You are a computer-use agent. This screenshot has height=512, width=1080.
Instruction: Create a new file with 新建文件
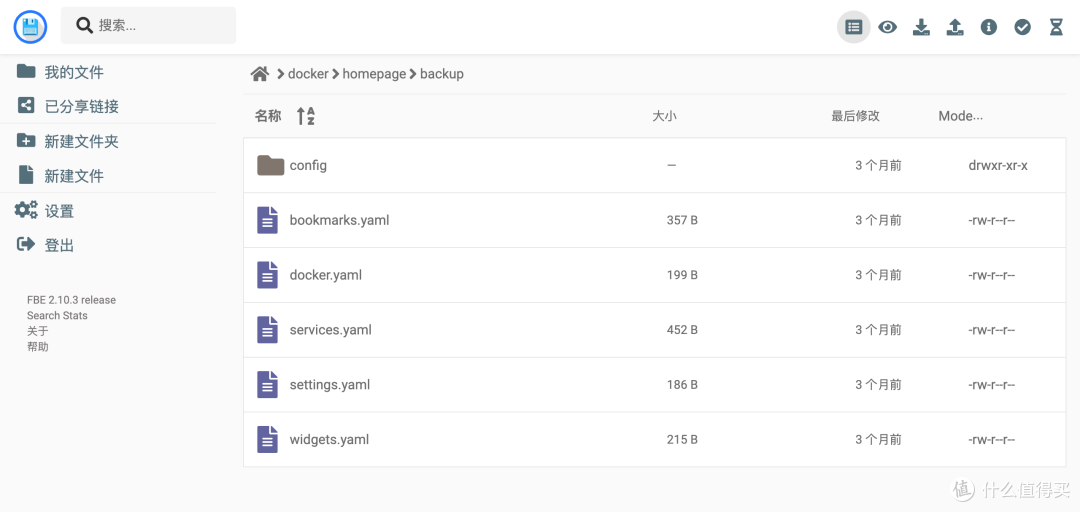click(x=73, y=176)
